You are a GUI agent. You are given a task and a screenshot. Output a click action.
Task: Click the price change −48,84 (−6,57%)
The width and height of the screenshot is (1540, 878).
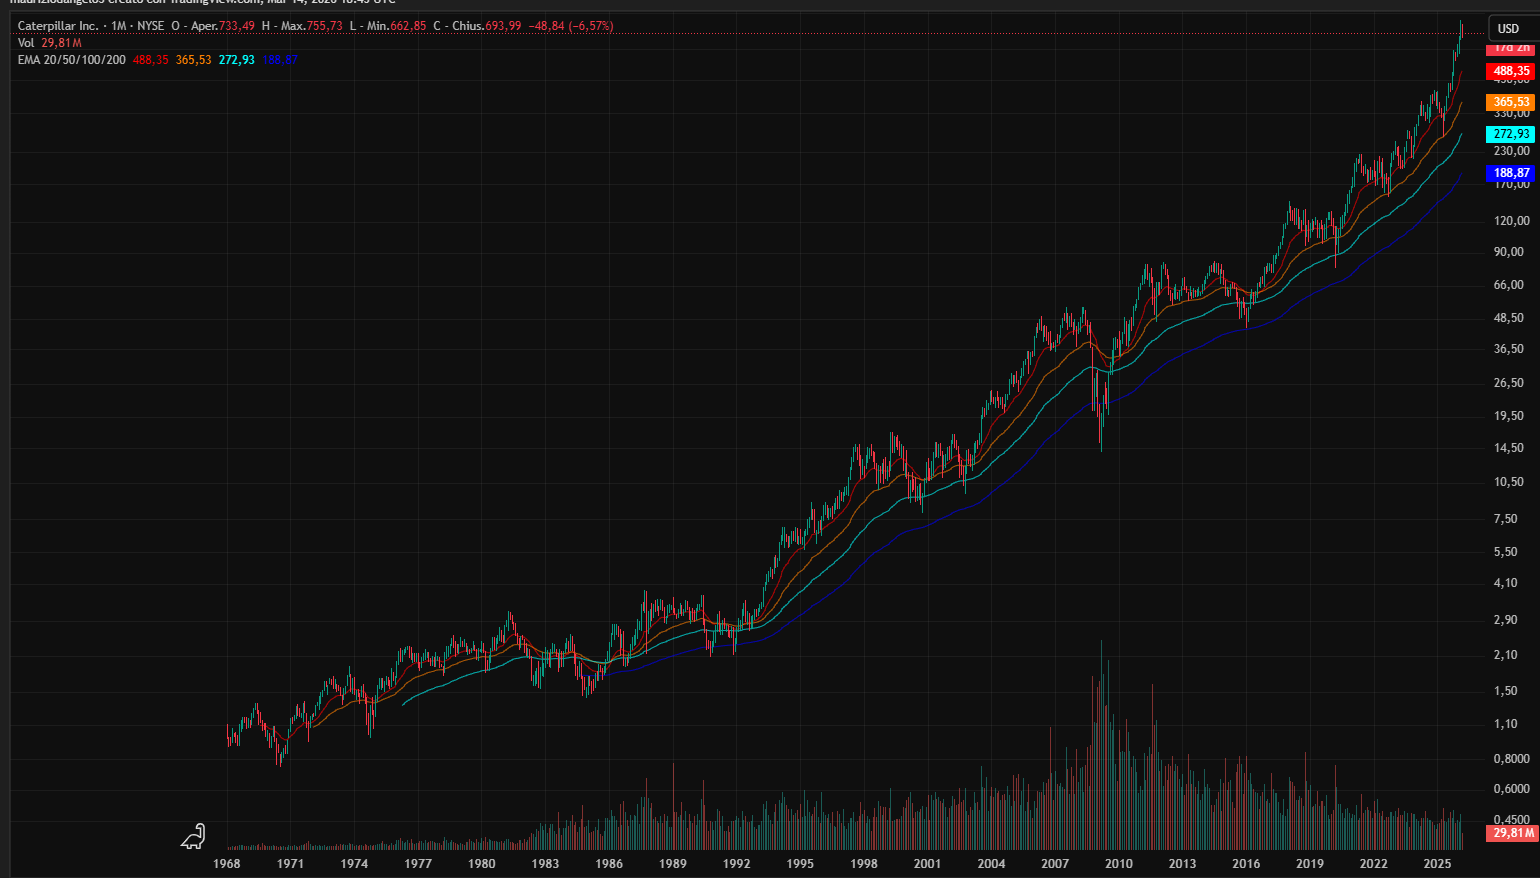[571, 26]
